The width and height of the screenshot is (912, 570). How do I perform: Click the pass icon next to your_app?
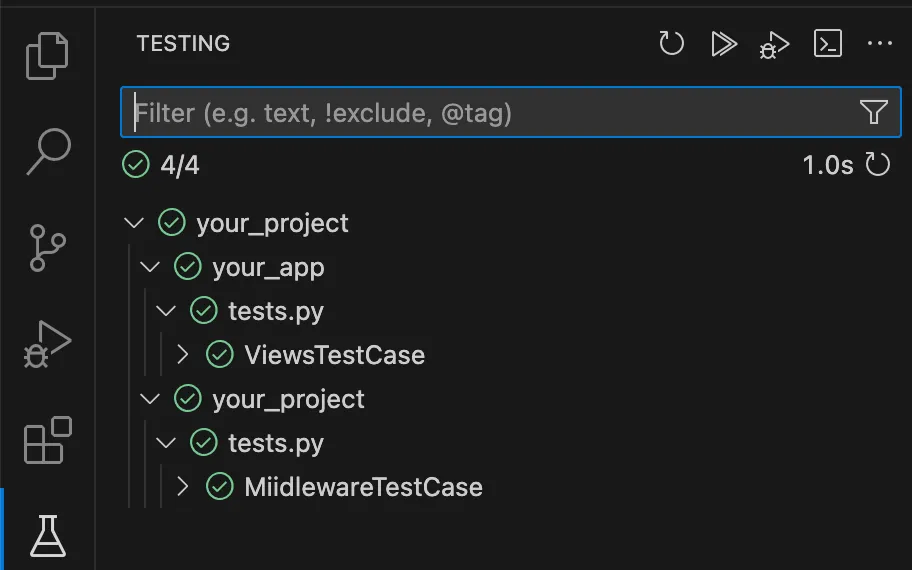pos(187,267)
